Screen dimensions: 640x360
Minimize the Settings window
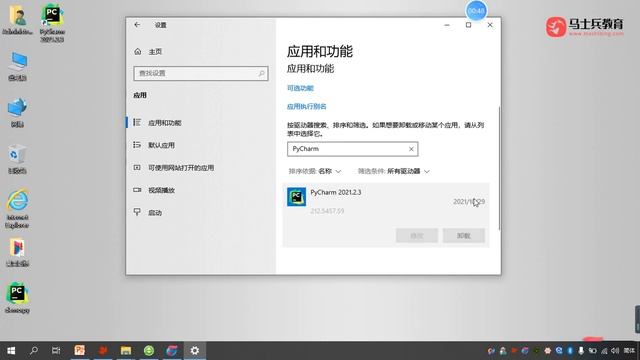pyautogui.click(x=447, y=25)
